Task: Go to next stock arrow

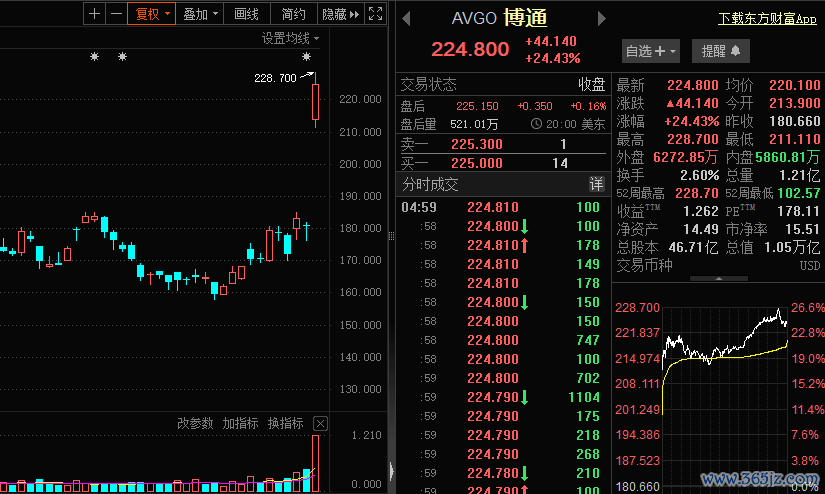Action: click(602, 19)
